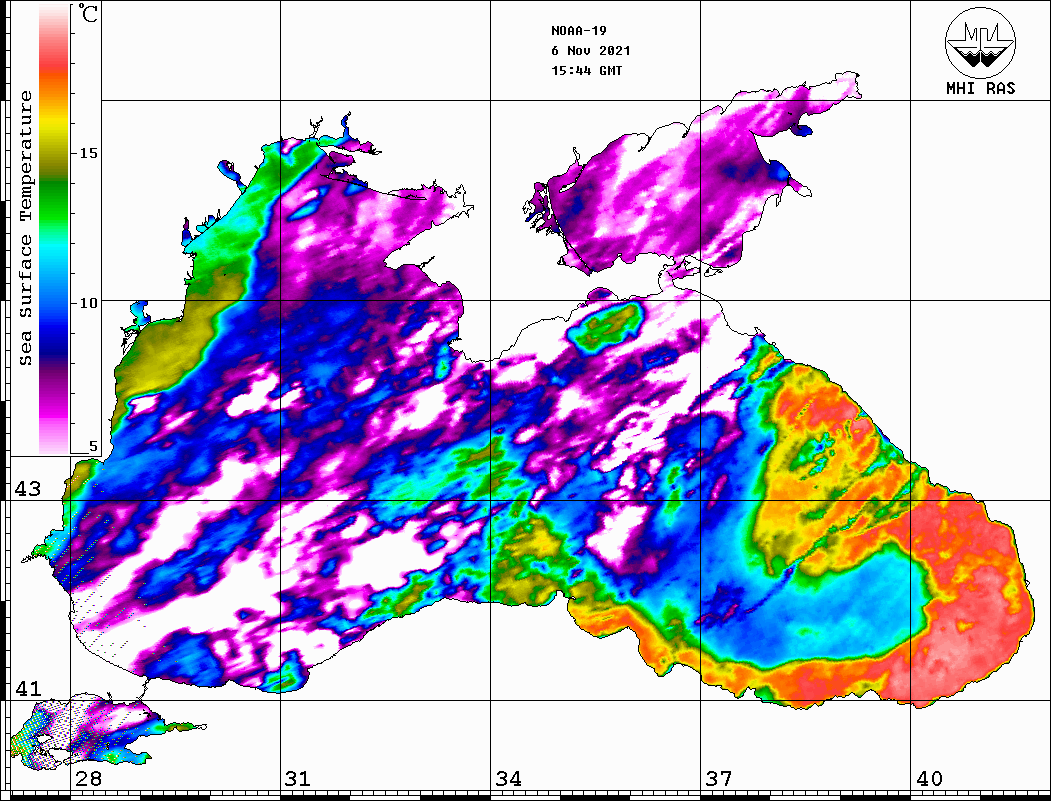Click the latitude label 41

pyautogui.click(x=28, y=689)
